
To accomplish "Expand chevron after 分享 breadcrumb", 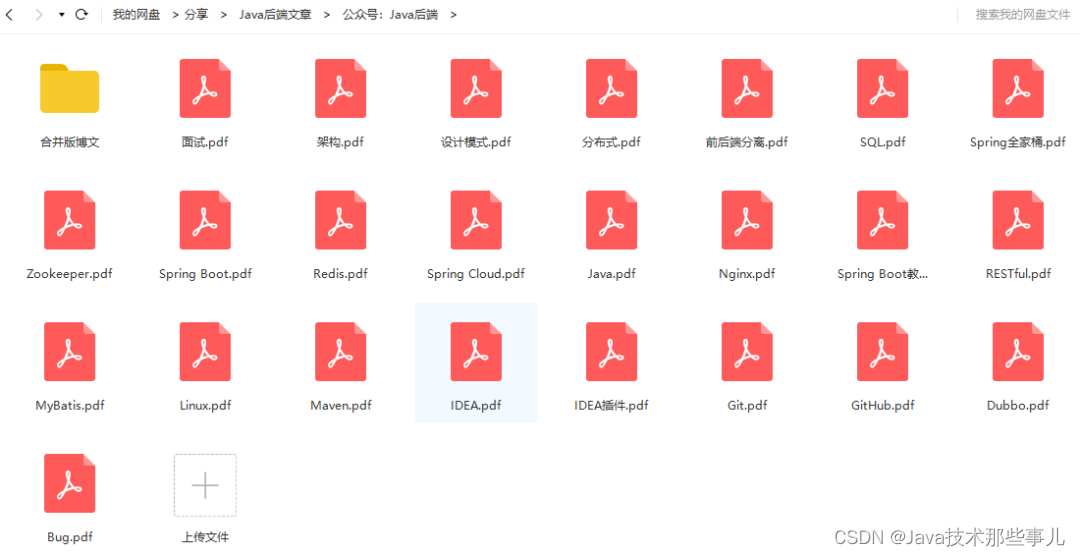I will [x=223, y=14].
